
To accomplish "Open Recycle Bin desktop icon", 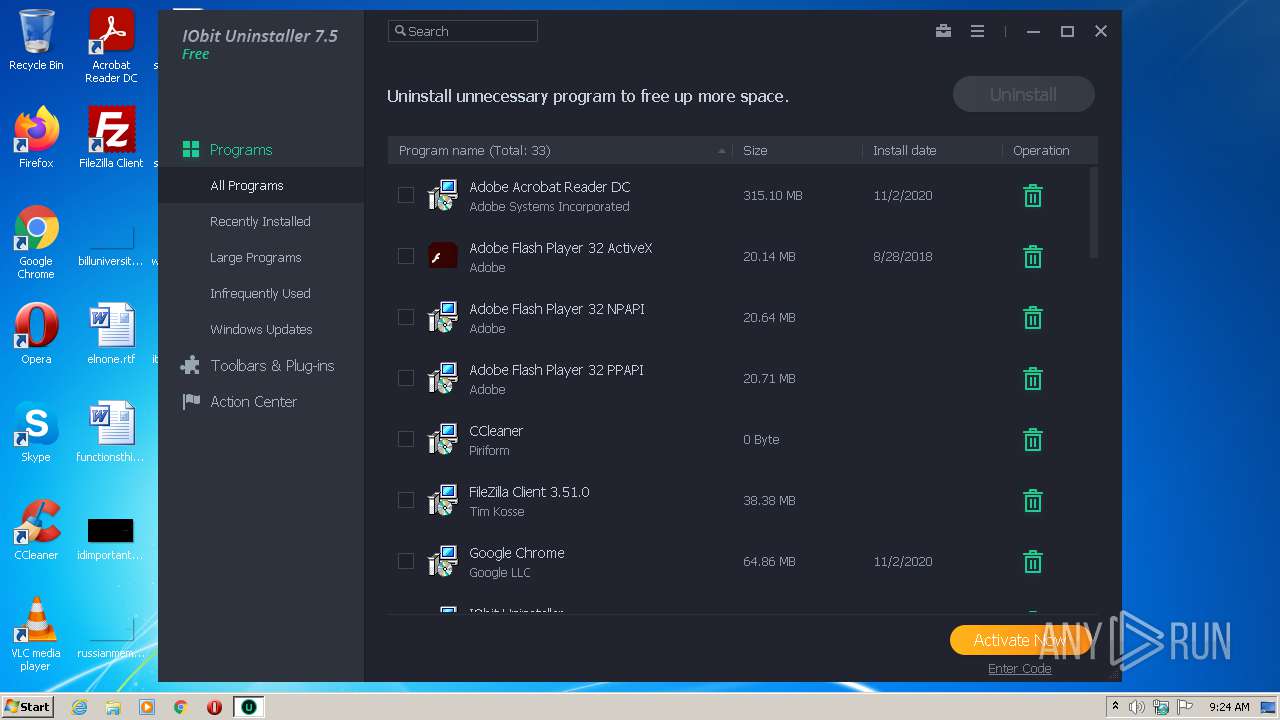I will 36,40.
